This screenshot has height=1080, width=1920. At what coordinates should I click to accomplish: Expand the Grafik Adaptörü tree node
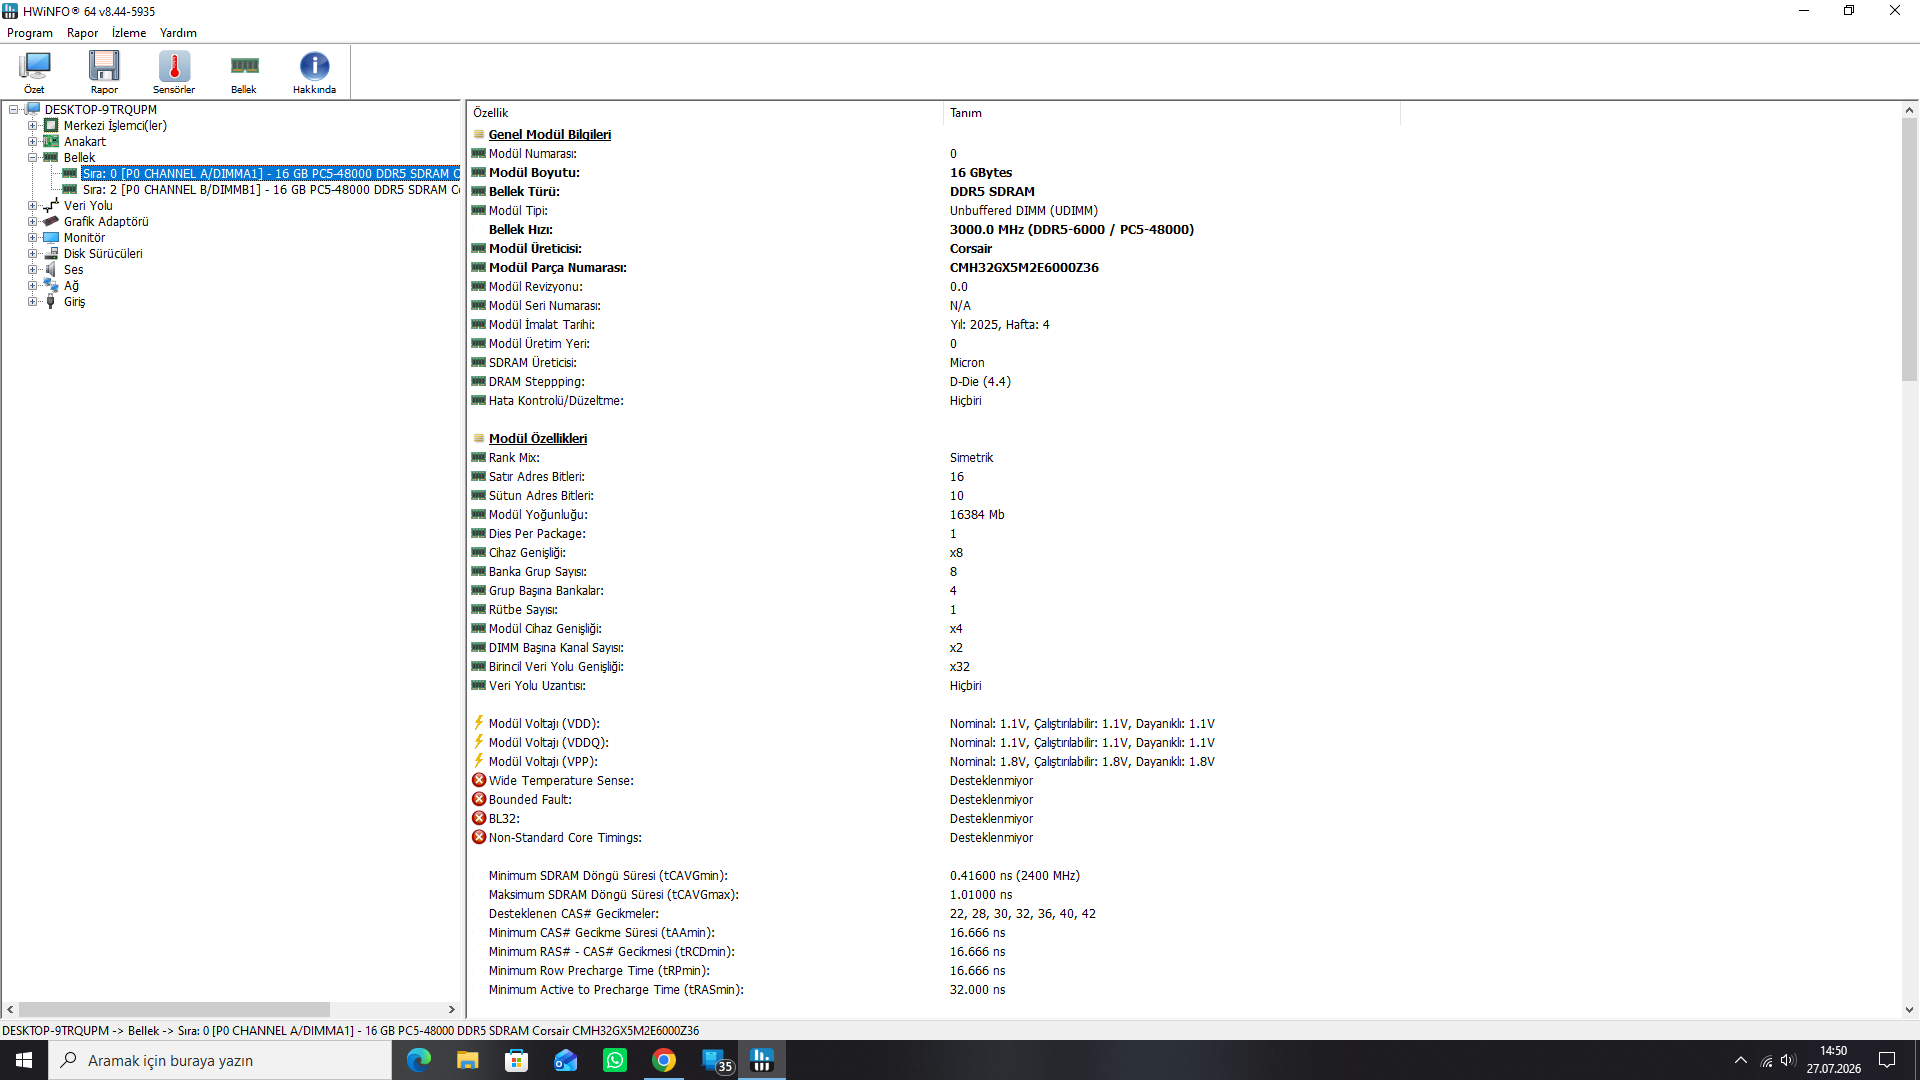[32, 222]
